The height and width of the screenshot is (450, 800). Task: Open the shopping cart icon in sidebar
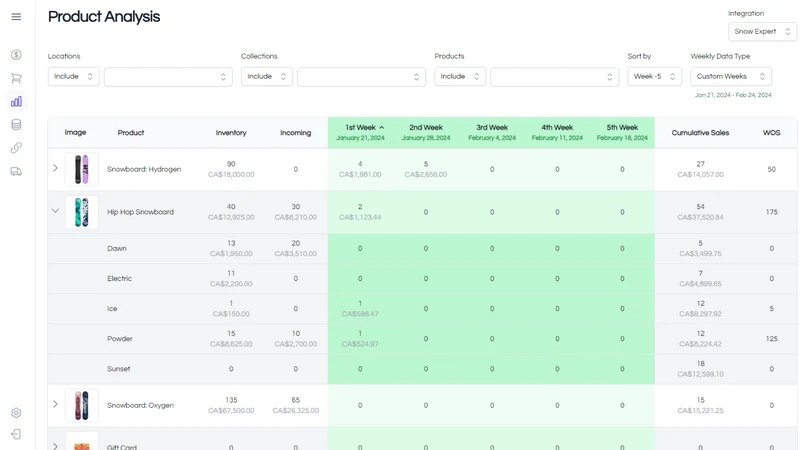point(16,78)
